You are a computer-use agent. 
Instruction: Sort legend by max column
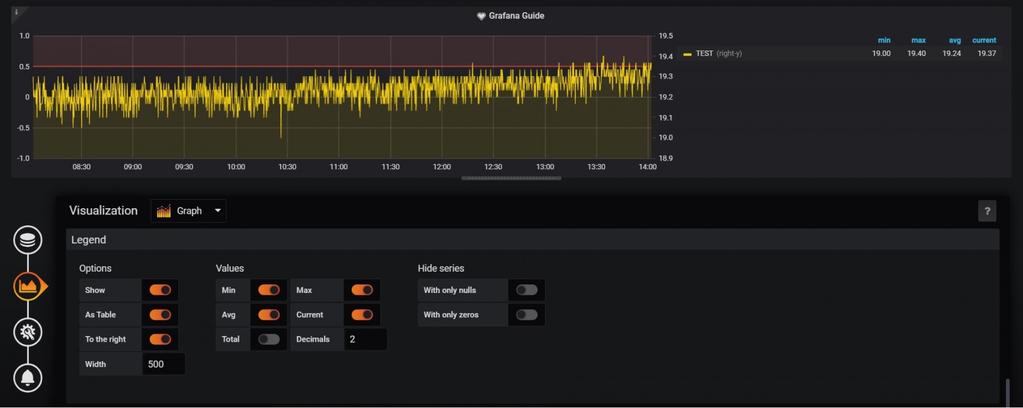pos(918,40)
